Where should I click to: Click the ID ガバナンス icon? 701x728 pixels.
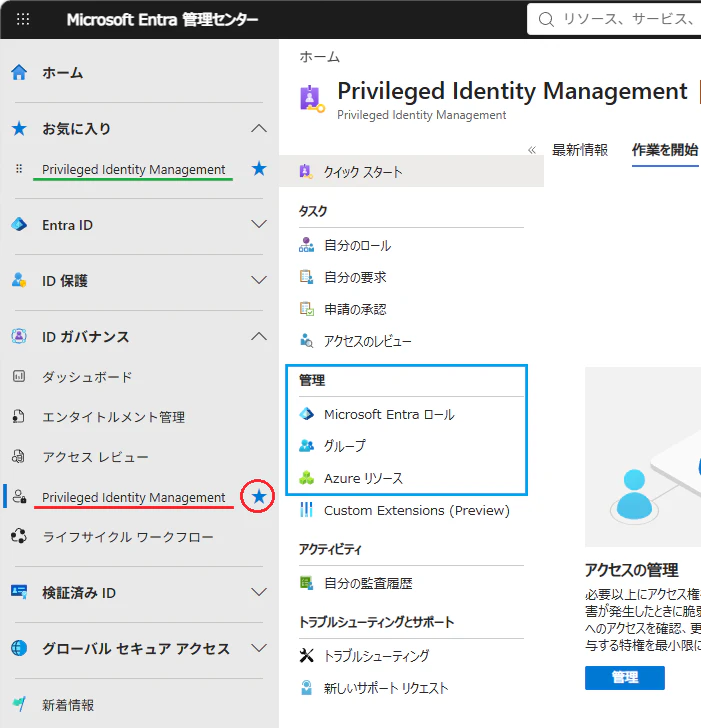click(x=19, y=336)
